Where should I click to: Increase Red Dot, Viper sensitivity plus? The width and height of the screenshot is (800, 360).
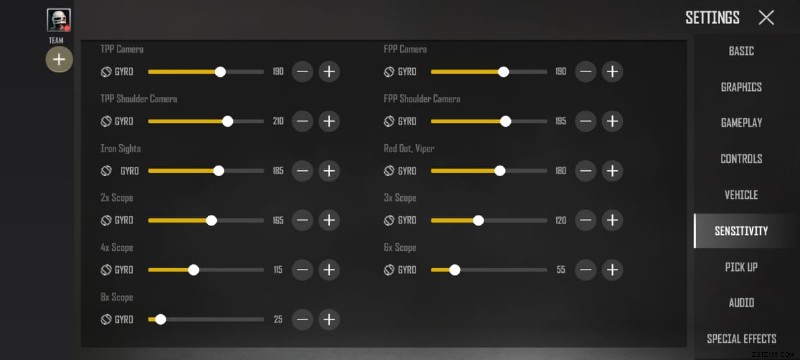point(612,171)
